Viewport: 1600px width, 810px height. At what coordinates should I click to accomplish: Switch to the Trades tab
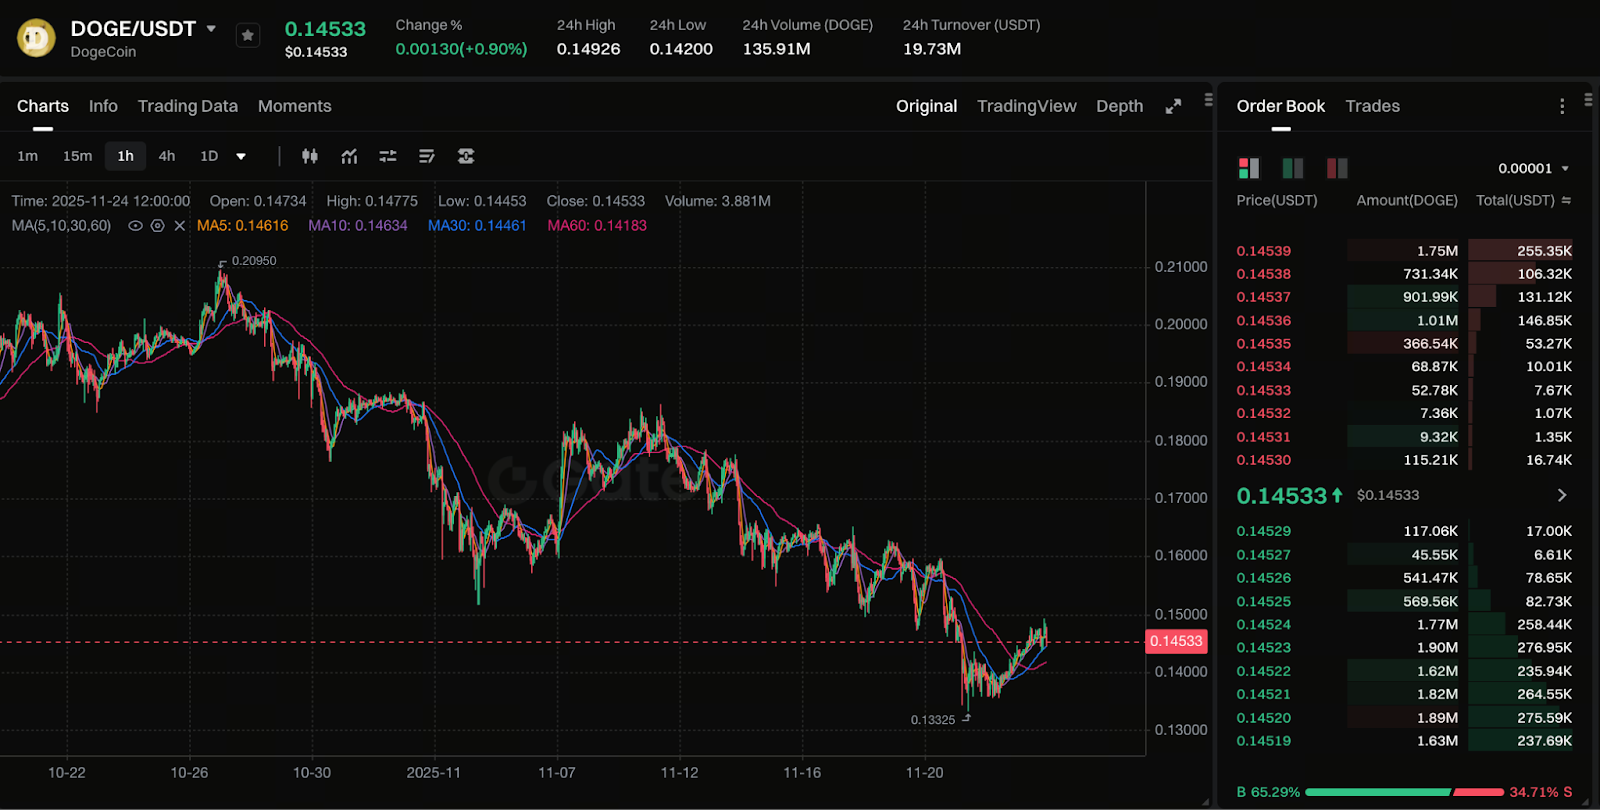(1372, 106)
